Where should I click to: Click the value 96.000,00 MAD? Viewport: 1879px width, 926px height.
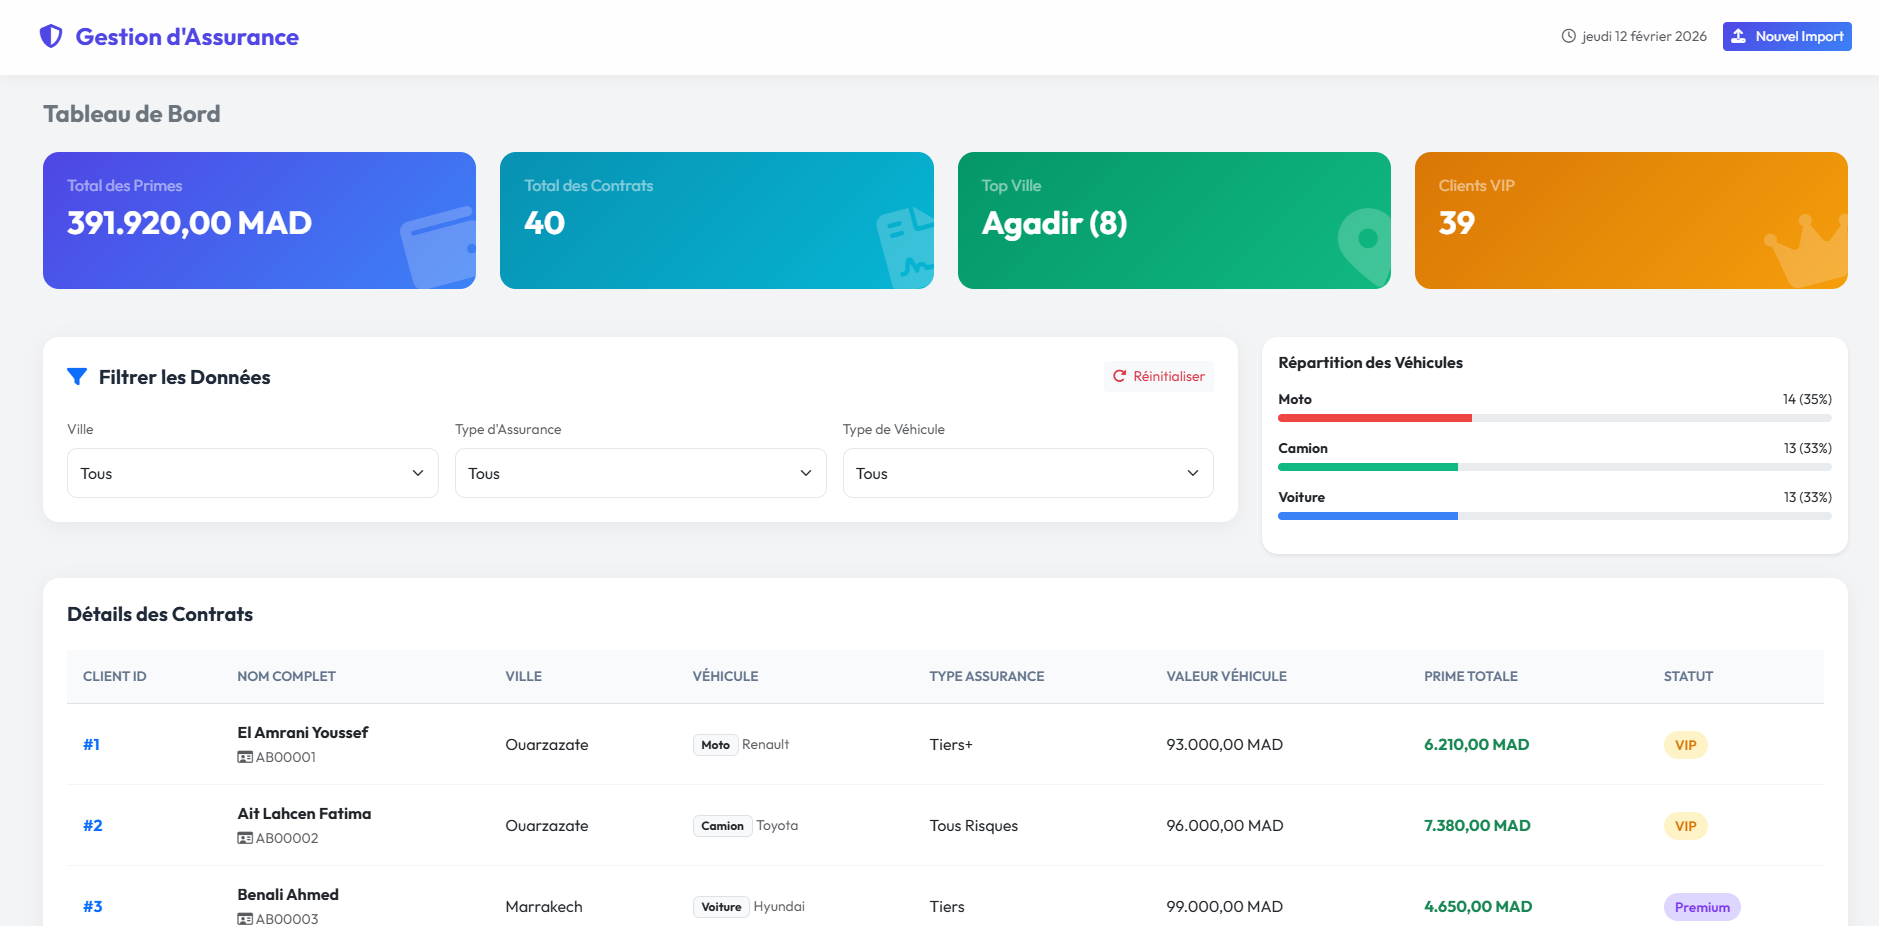pos(1225,826)
